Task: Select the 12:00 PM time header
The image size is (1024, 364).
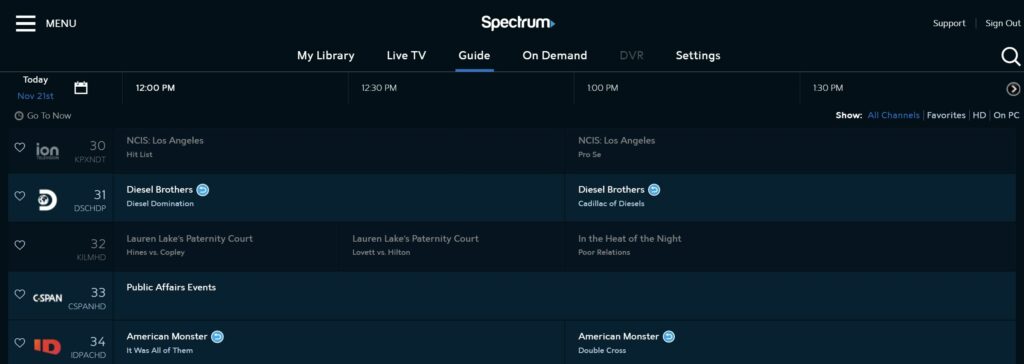Action: pos(155,88)
